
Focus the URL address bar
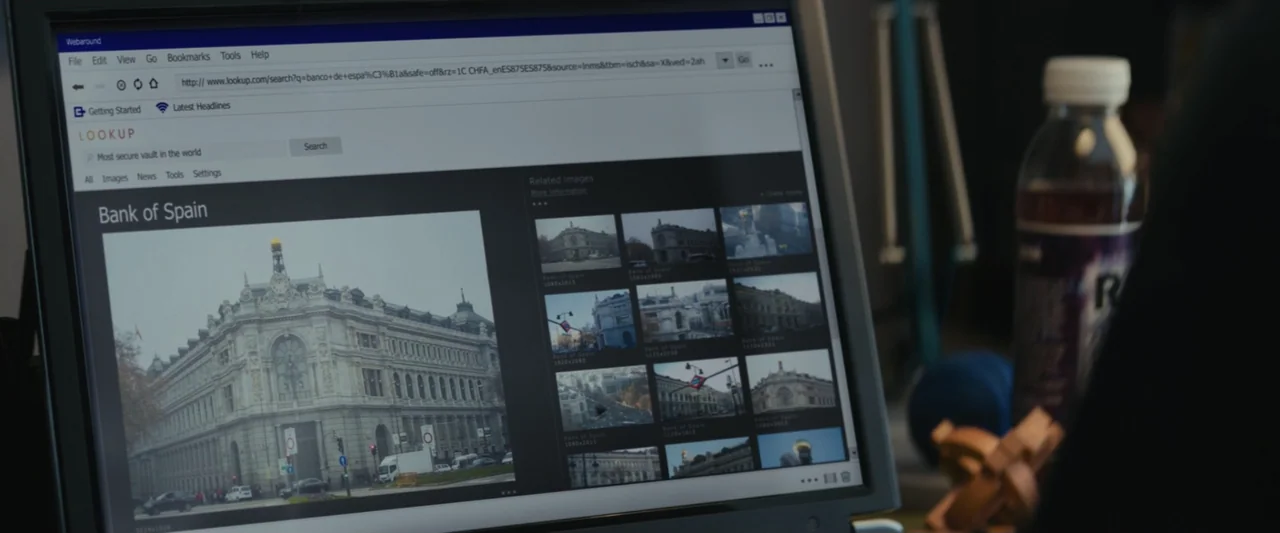pyautogui.click(x=445, y=73)
